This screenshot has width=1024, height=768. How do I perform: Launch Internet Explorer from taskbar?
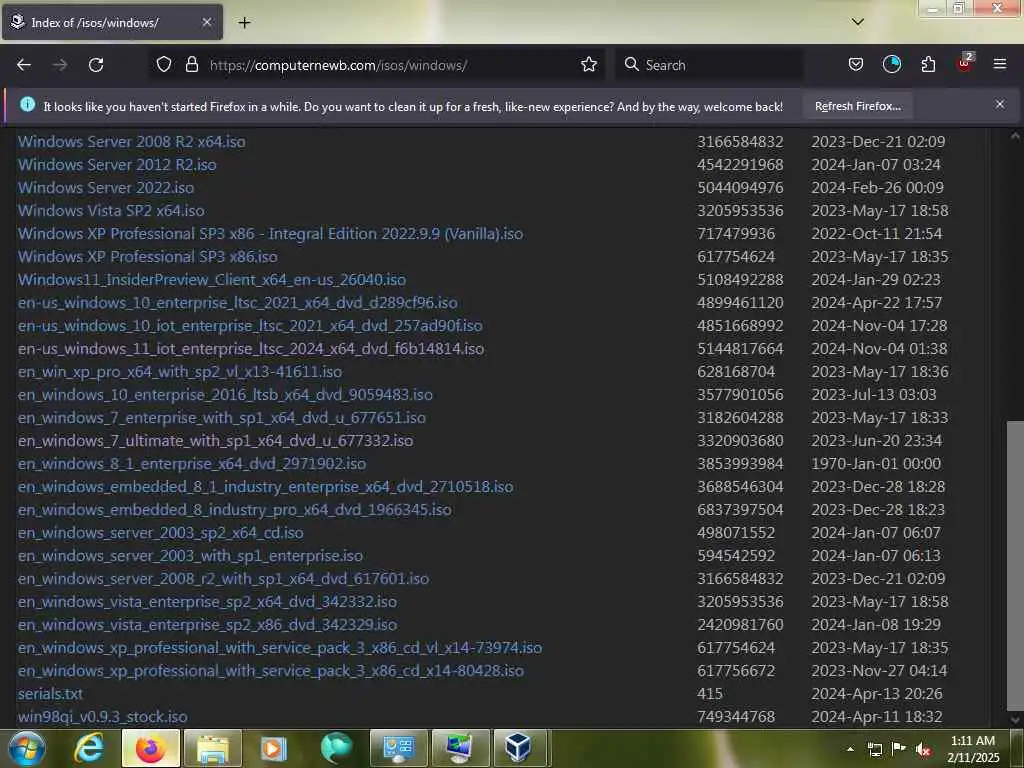(x=89, y=748)
